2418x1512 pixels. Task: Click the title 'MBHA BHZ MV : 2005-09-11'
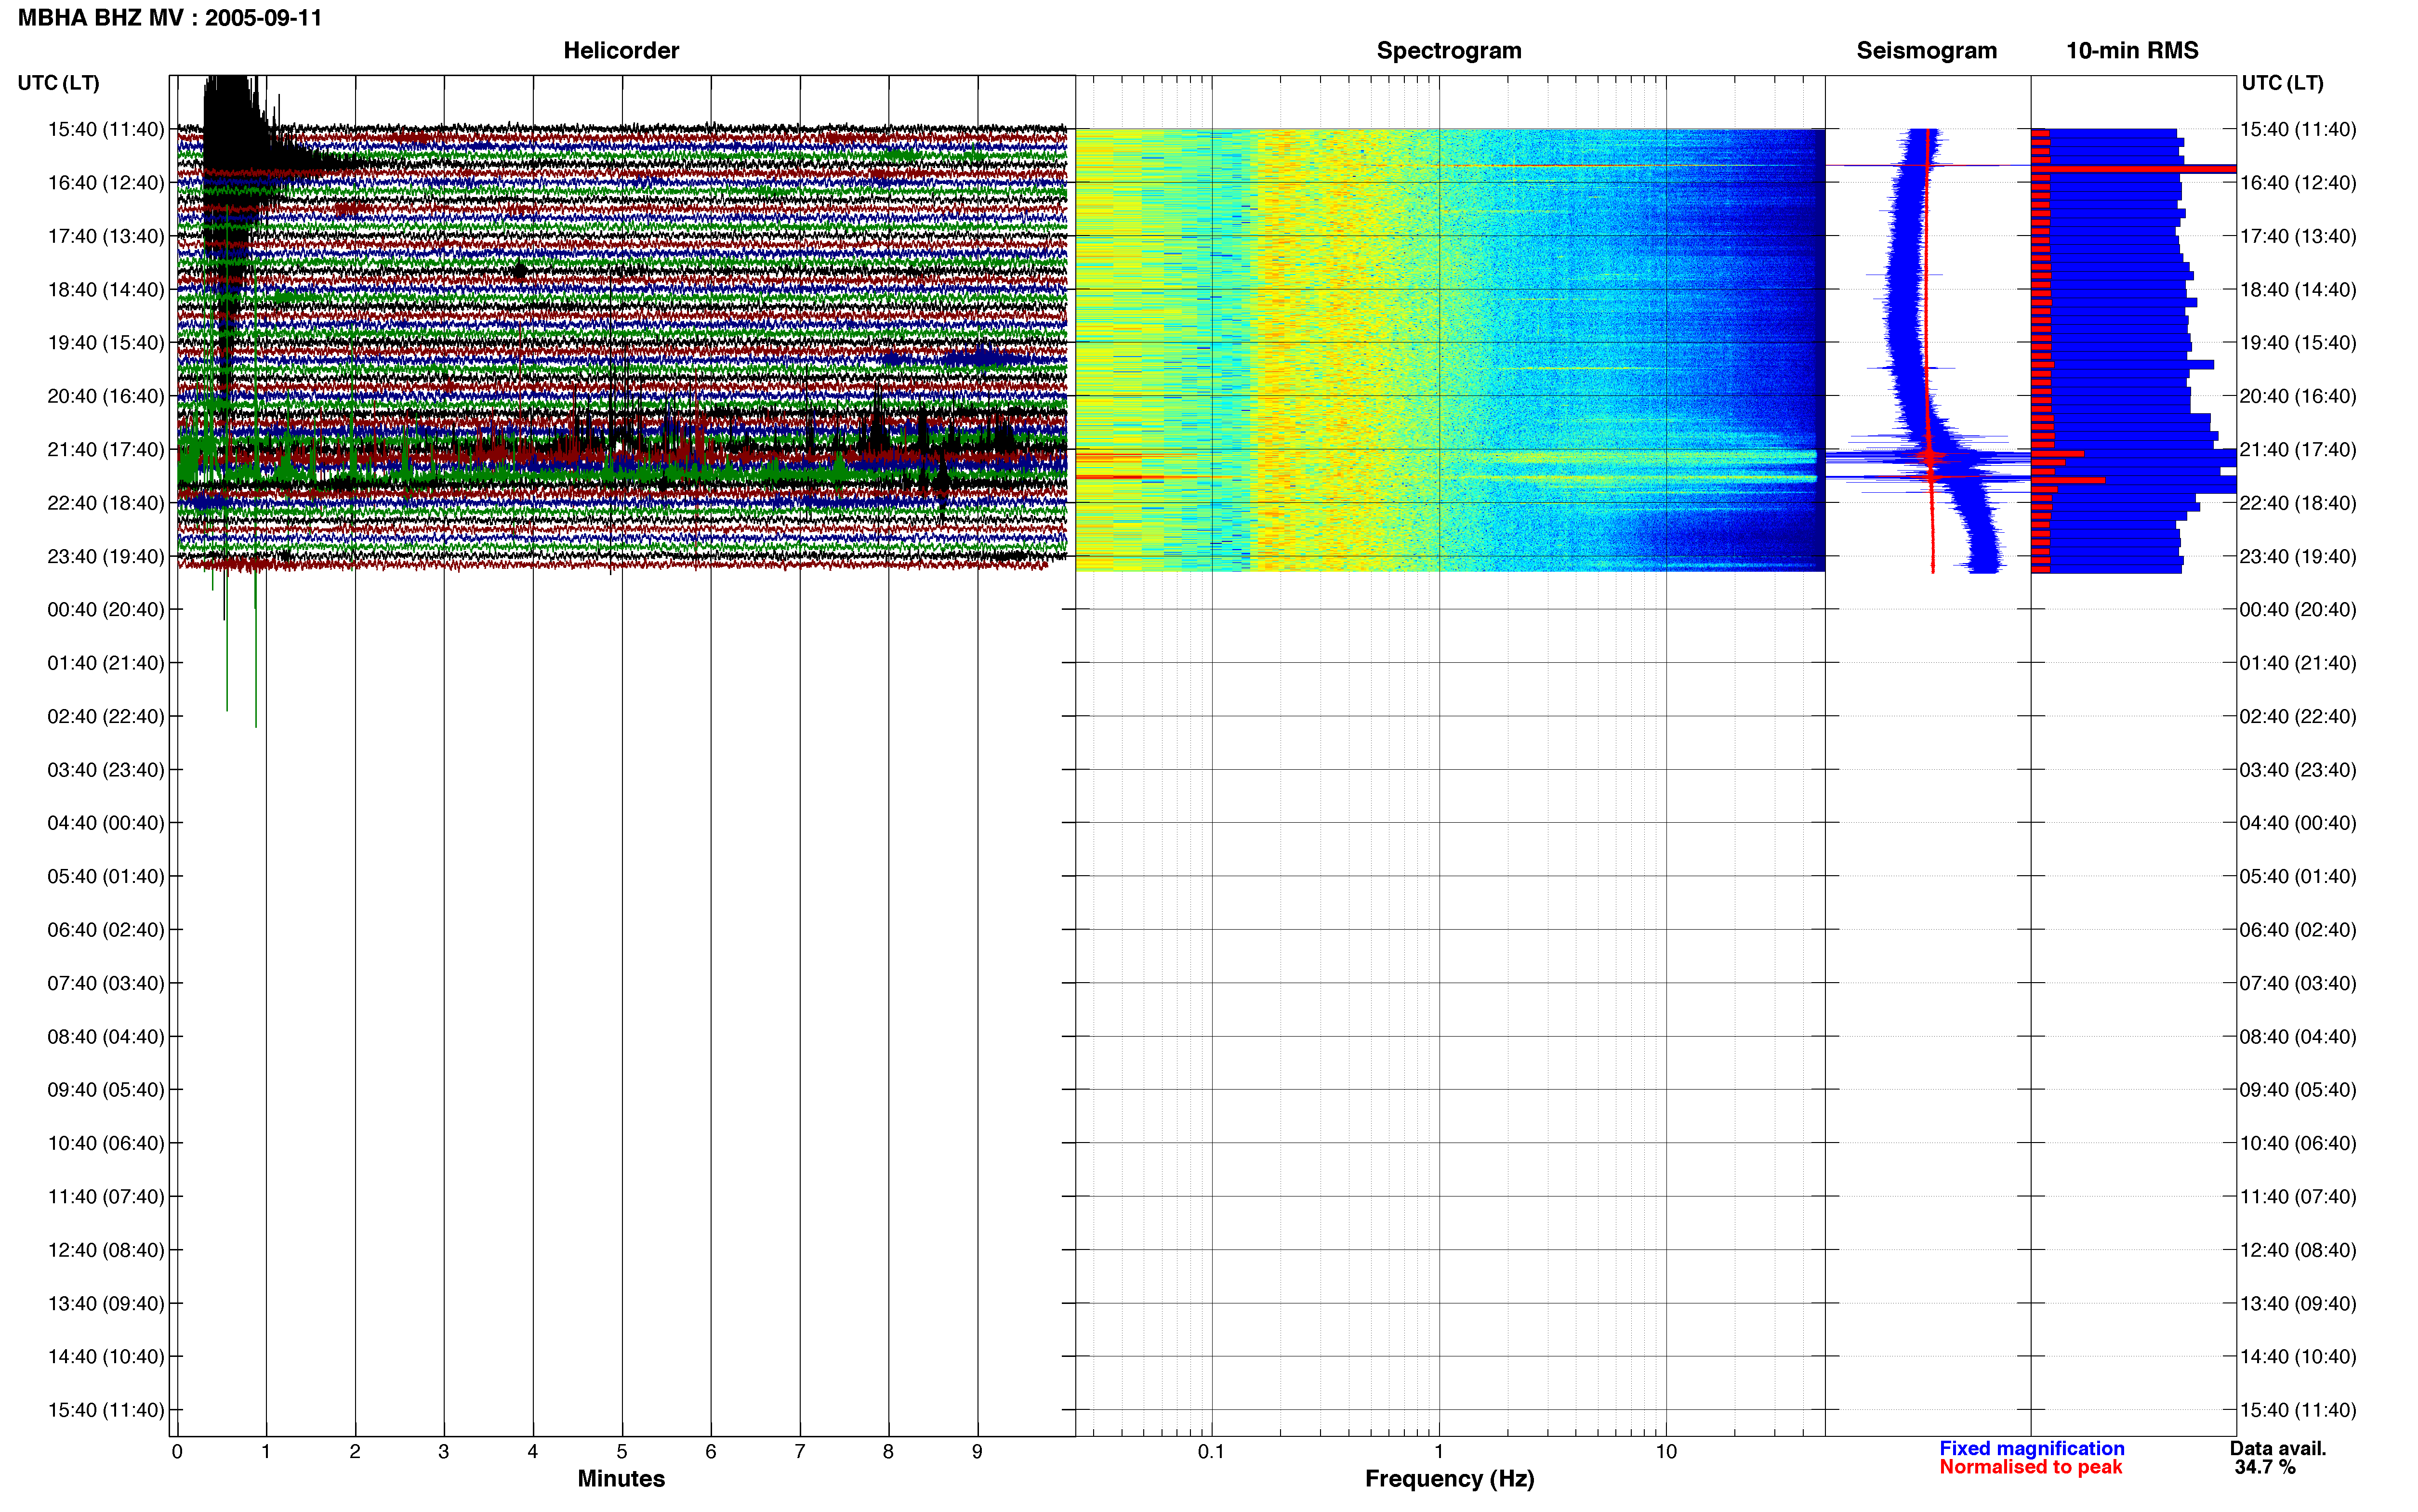click(170, 18)
